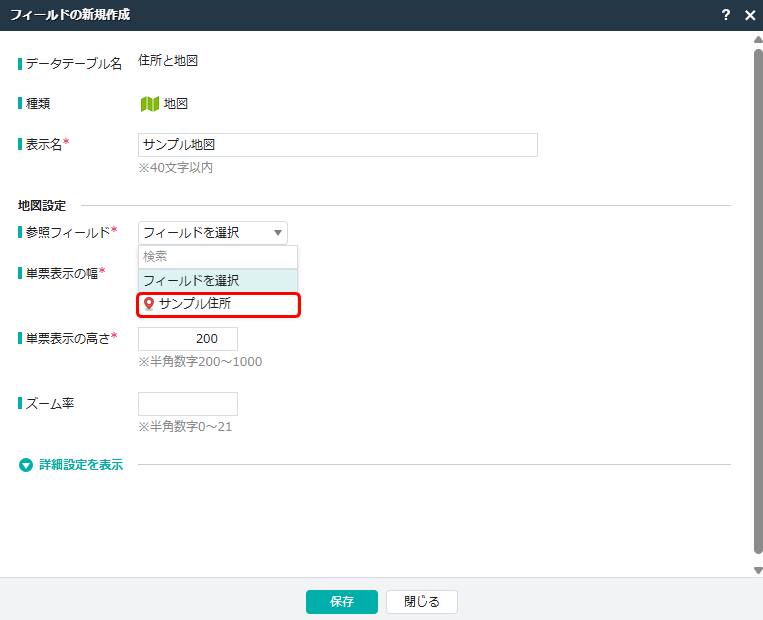Click the 単票表示の幅 label
Screen dimensions: 763x620
point(62,274)
